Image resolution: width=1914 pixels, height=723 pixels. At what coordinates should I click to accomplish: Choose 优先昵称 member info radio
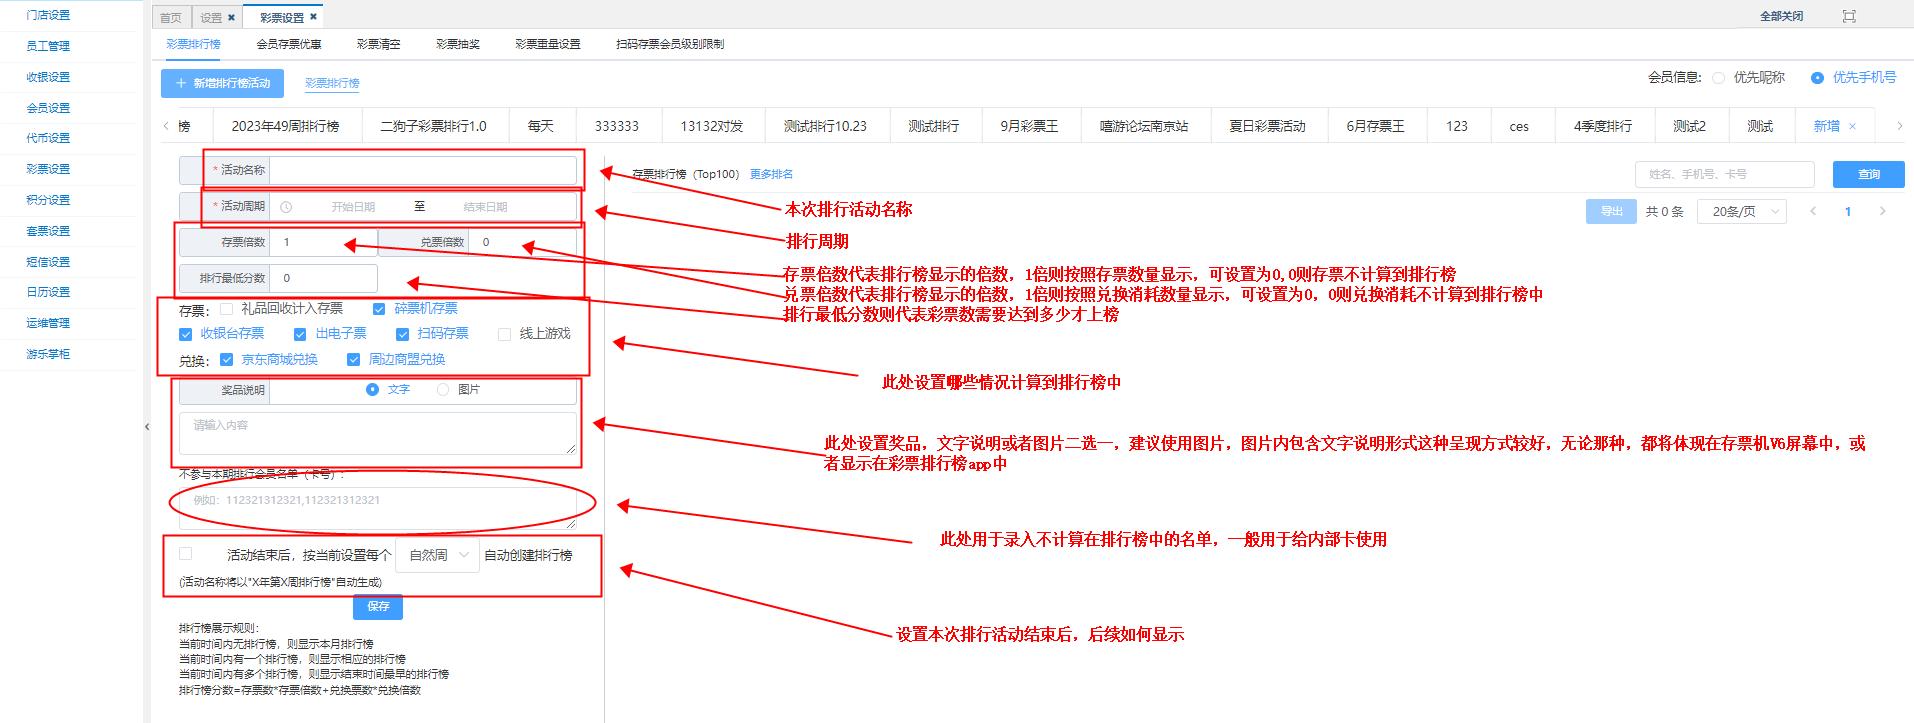1718,78
